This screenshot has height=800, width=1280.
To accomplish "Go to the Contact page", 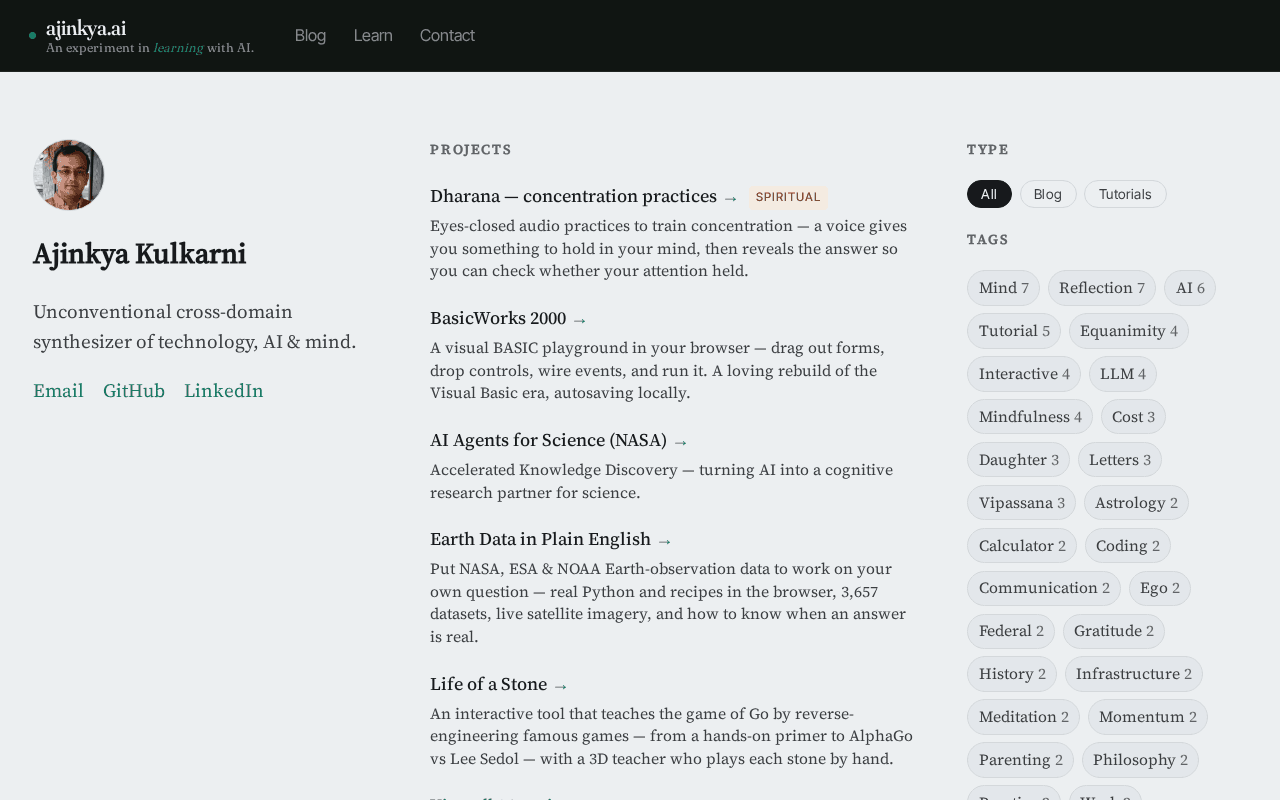I will [447, 36].
